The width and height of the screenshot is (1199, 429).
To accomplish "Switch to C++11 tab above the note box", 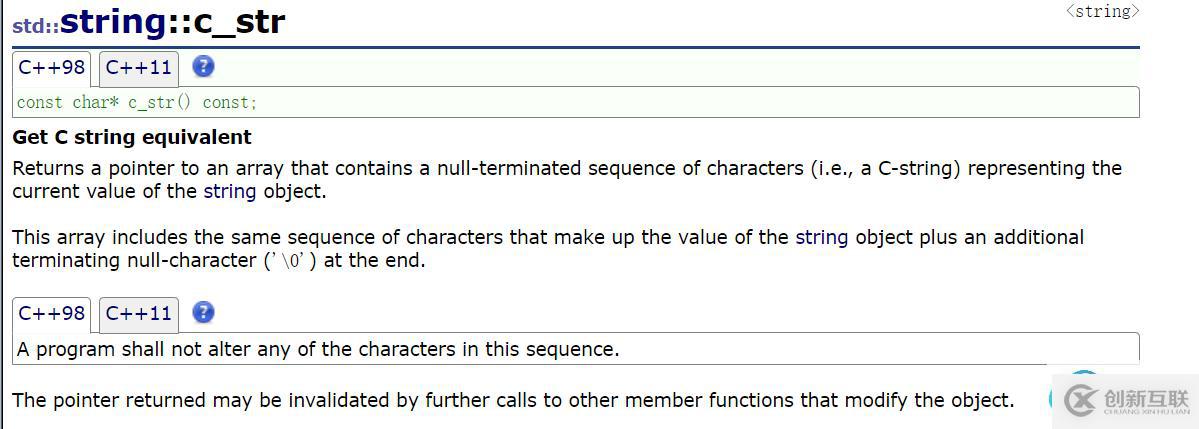I will click(x=139, y=314).
